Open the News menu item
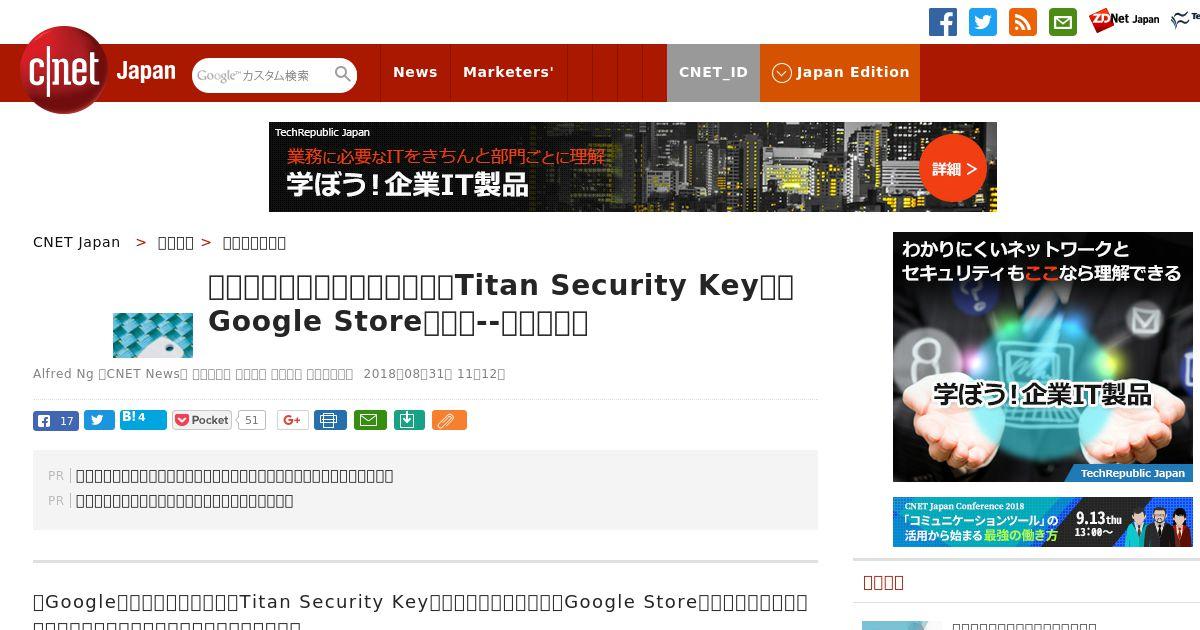 coord(415,72)
